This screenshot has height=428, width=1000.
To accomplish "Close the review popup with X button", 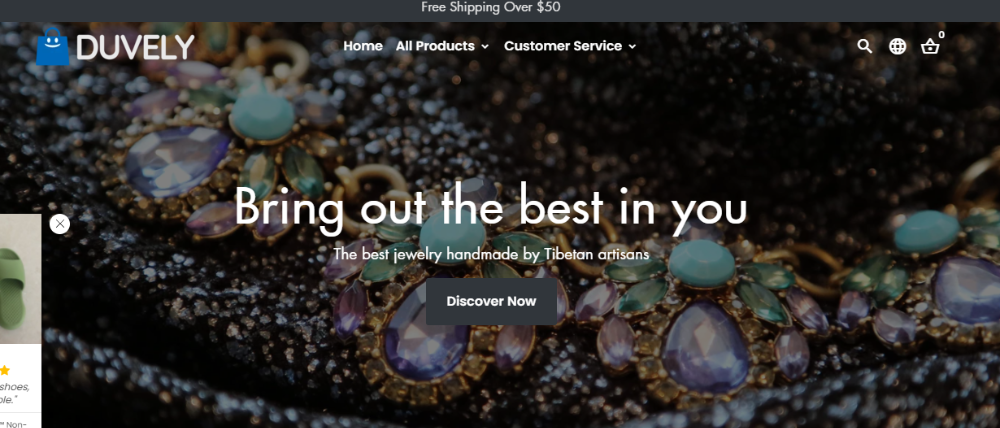I will (60, 224).
